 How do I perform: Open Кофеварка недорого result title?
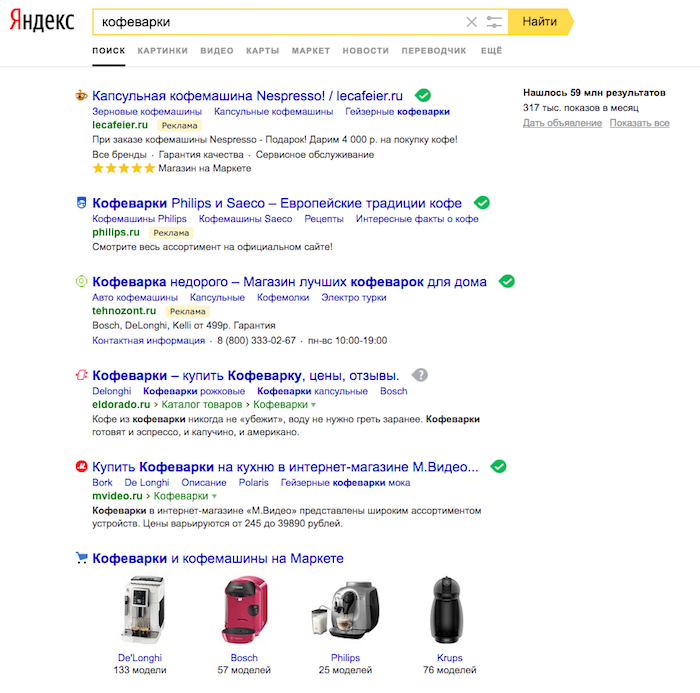[x=289, y=282]
